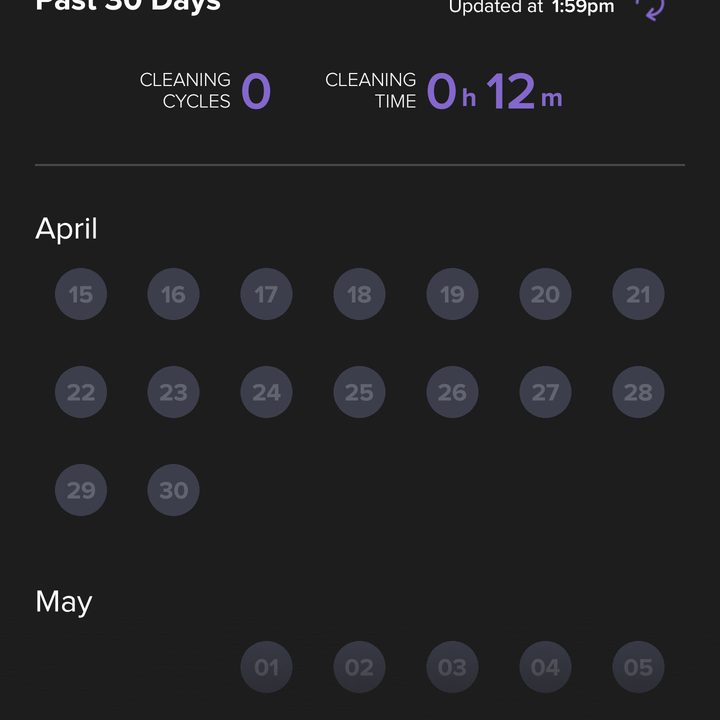Tap the Updated at 1:59pm text
This screenshot has width=720, height=720.
point(531,7)
